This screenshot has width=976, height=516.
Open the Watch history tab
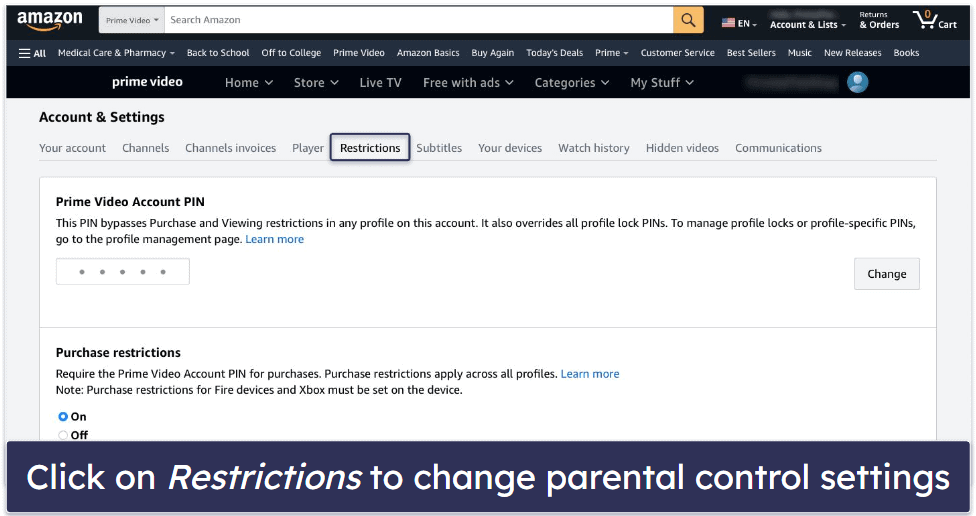(x=594, y=148)
